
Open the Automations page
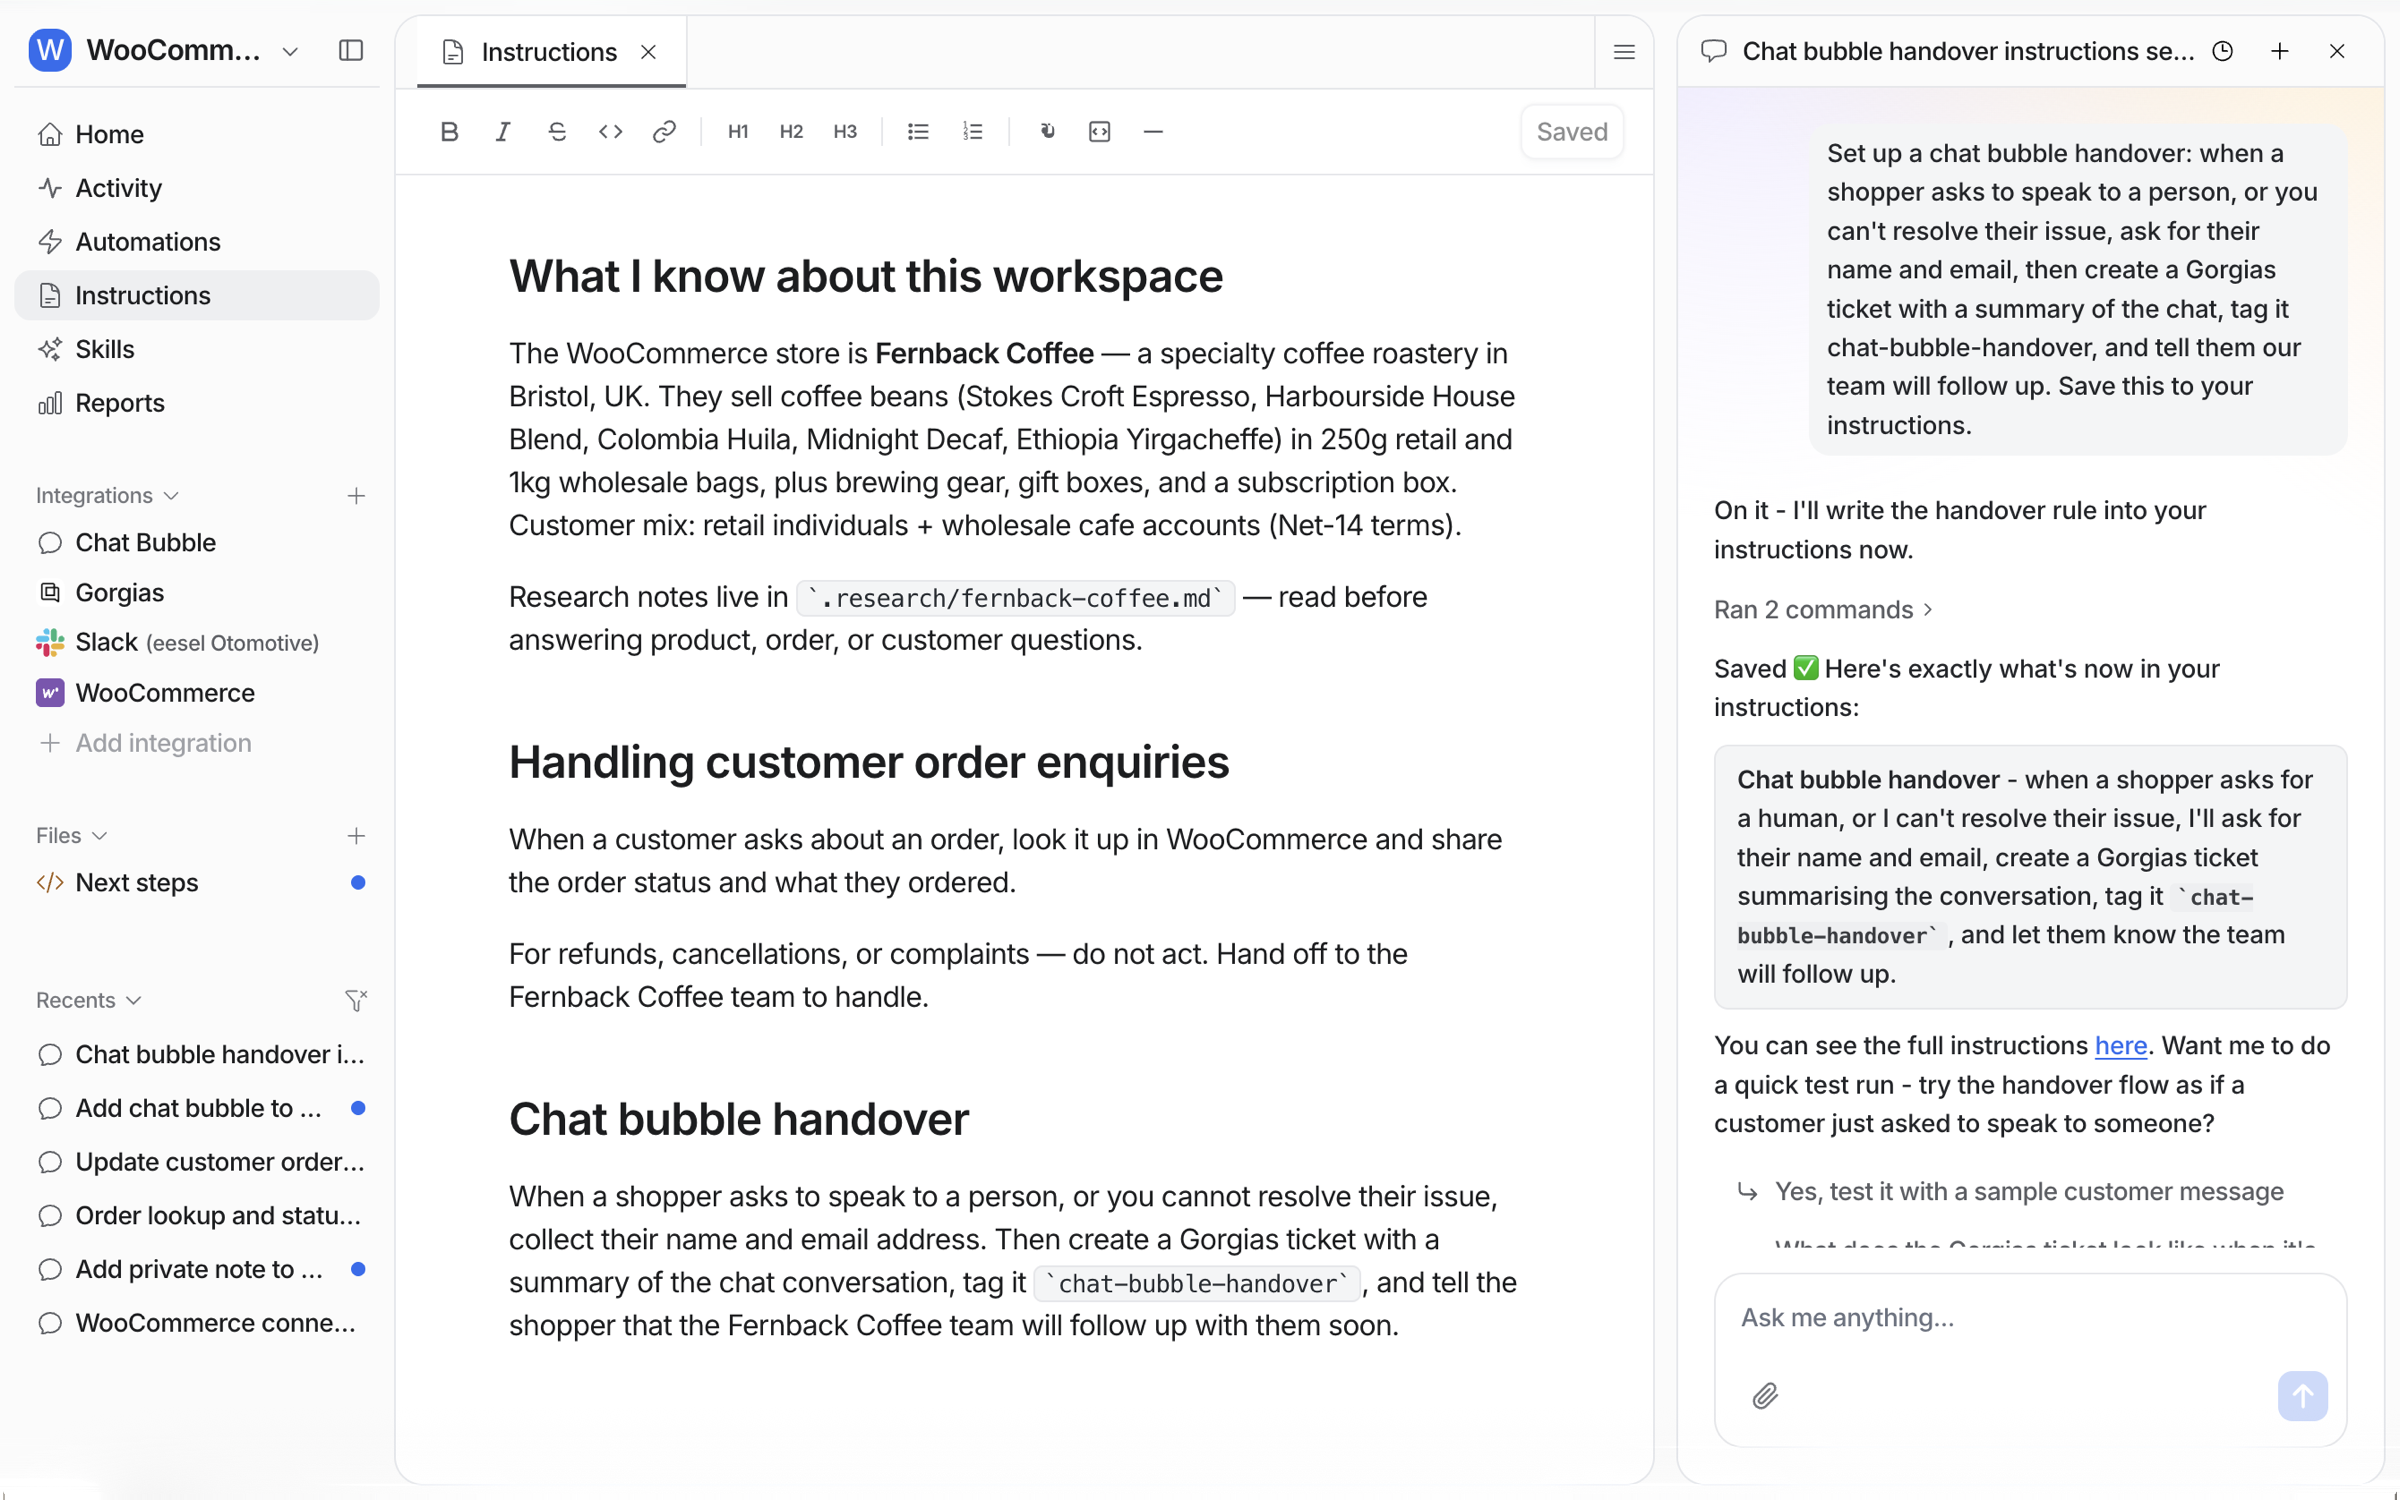197,242
